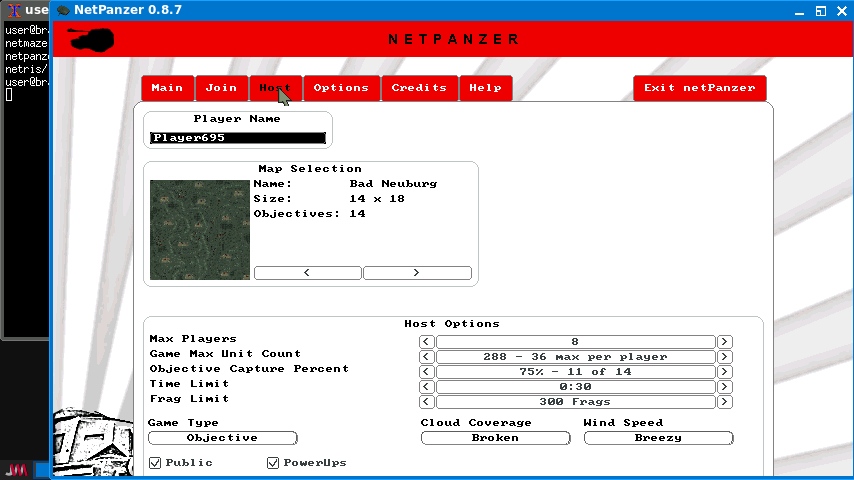Viewport: 854px width, 480px height.
Task: Click the 0:30 Time Limit bar
Action: pyautogui.click(x=575, y=387)
